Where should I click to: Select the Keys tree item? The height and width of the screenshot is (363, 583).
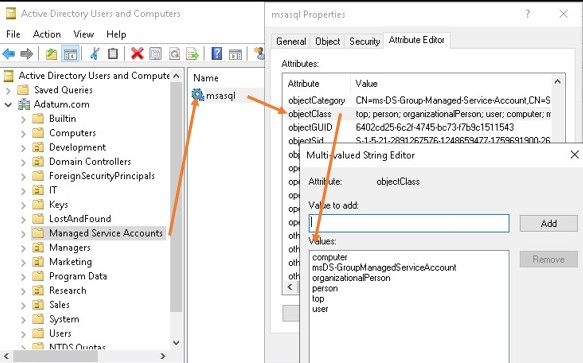tap(59, 205)
